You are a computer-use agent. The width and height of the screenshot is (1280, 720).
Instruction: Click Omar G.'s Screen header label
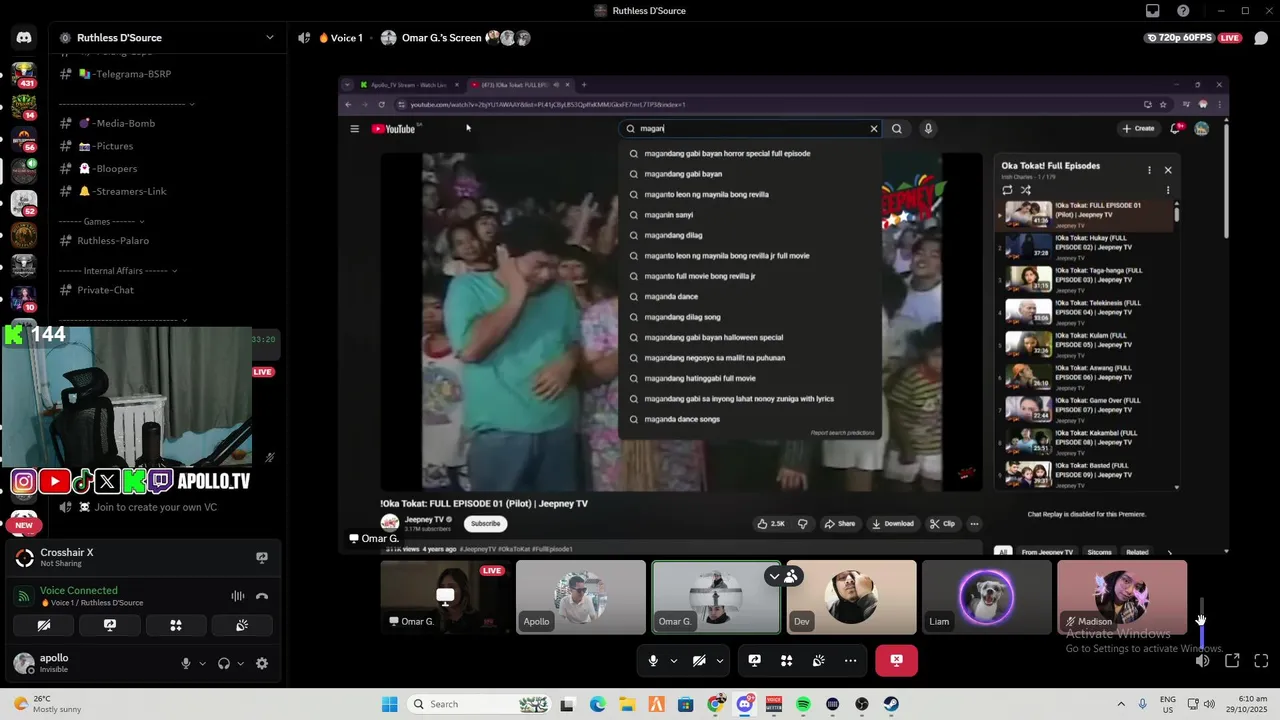click(x=441, y=38)
